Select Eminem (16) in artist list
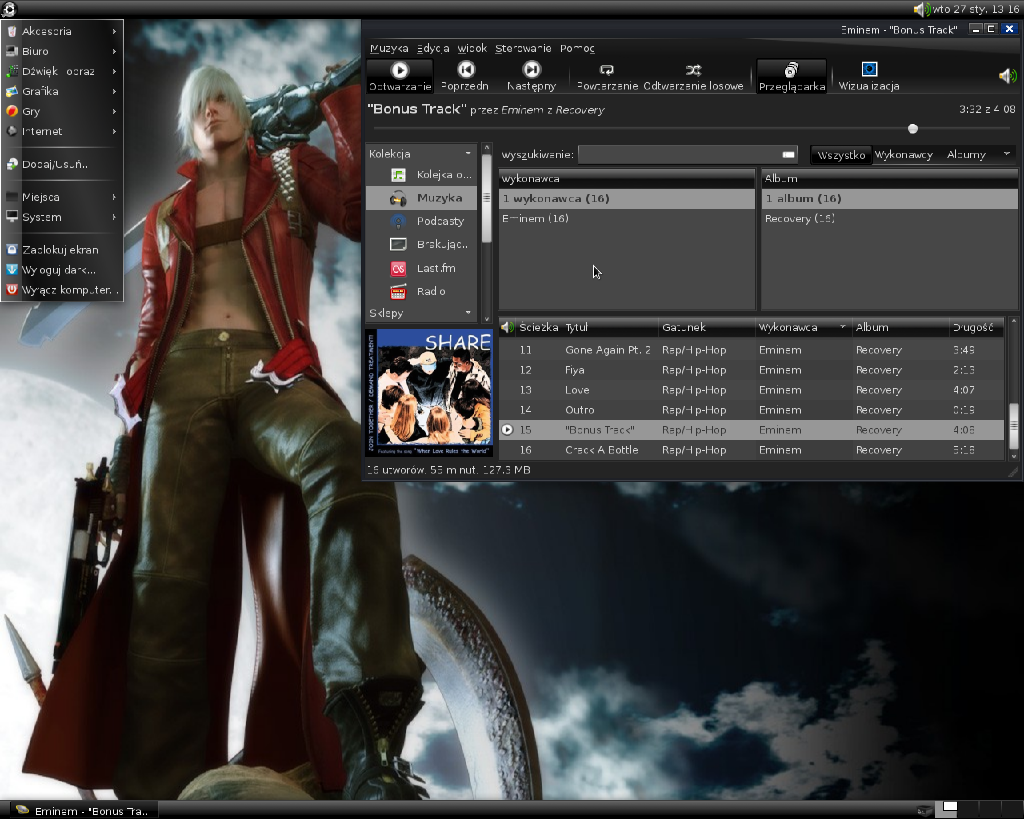Viewport: 1024px width, 819px height. coord(627,219)
